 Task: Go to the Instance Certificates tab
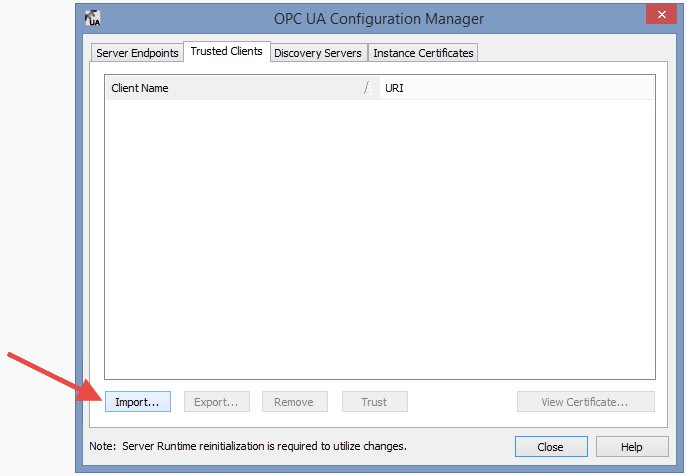click(423, 53)
